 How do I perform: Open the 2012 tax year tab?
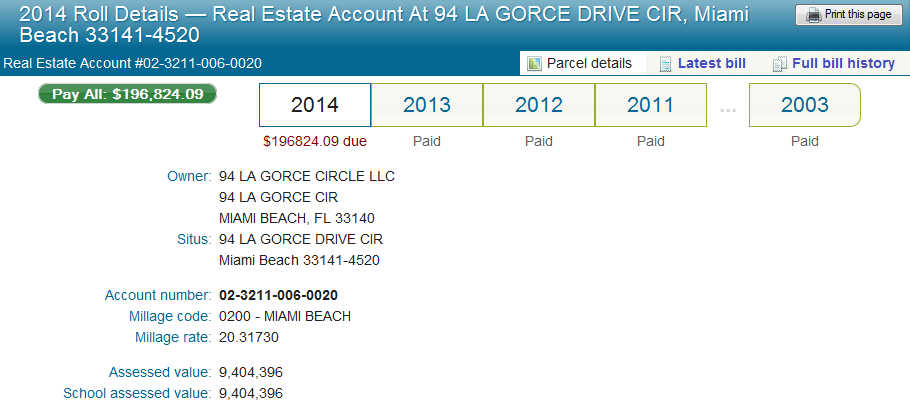pyautogui.click(x=539, y=105)
